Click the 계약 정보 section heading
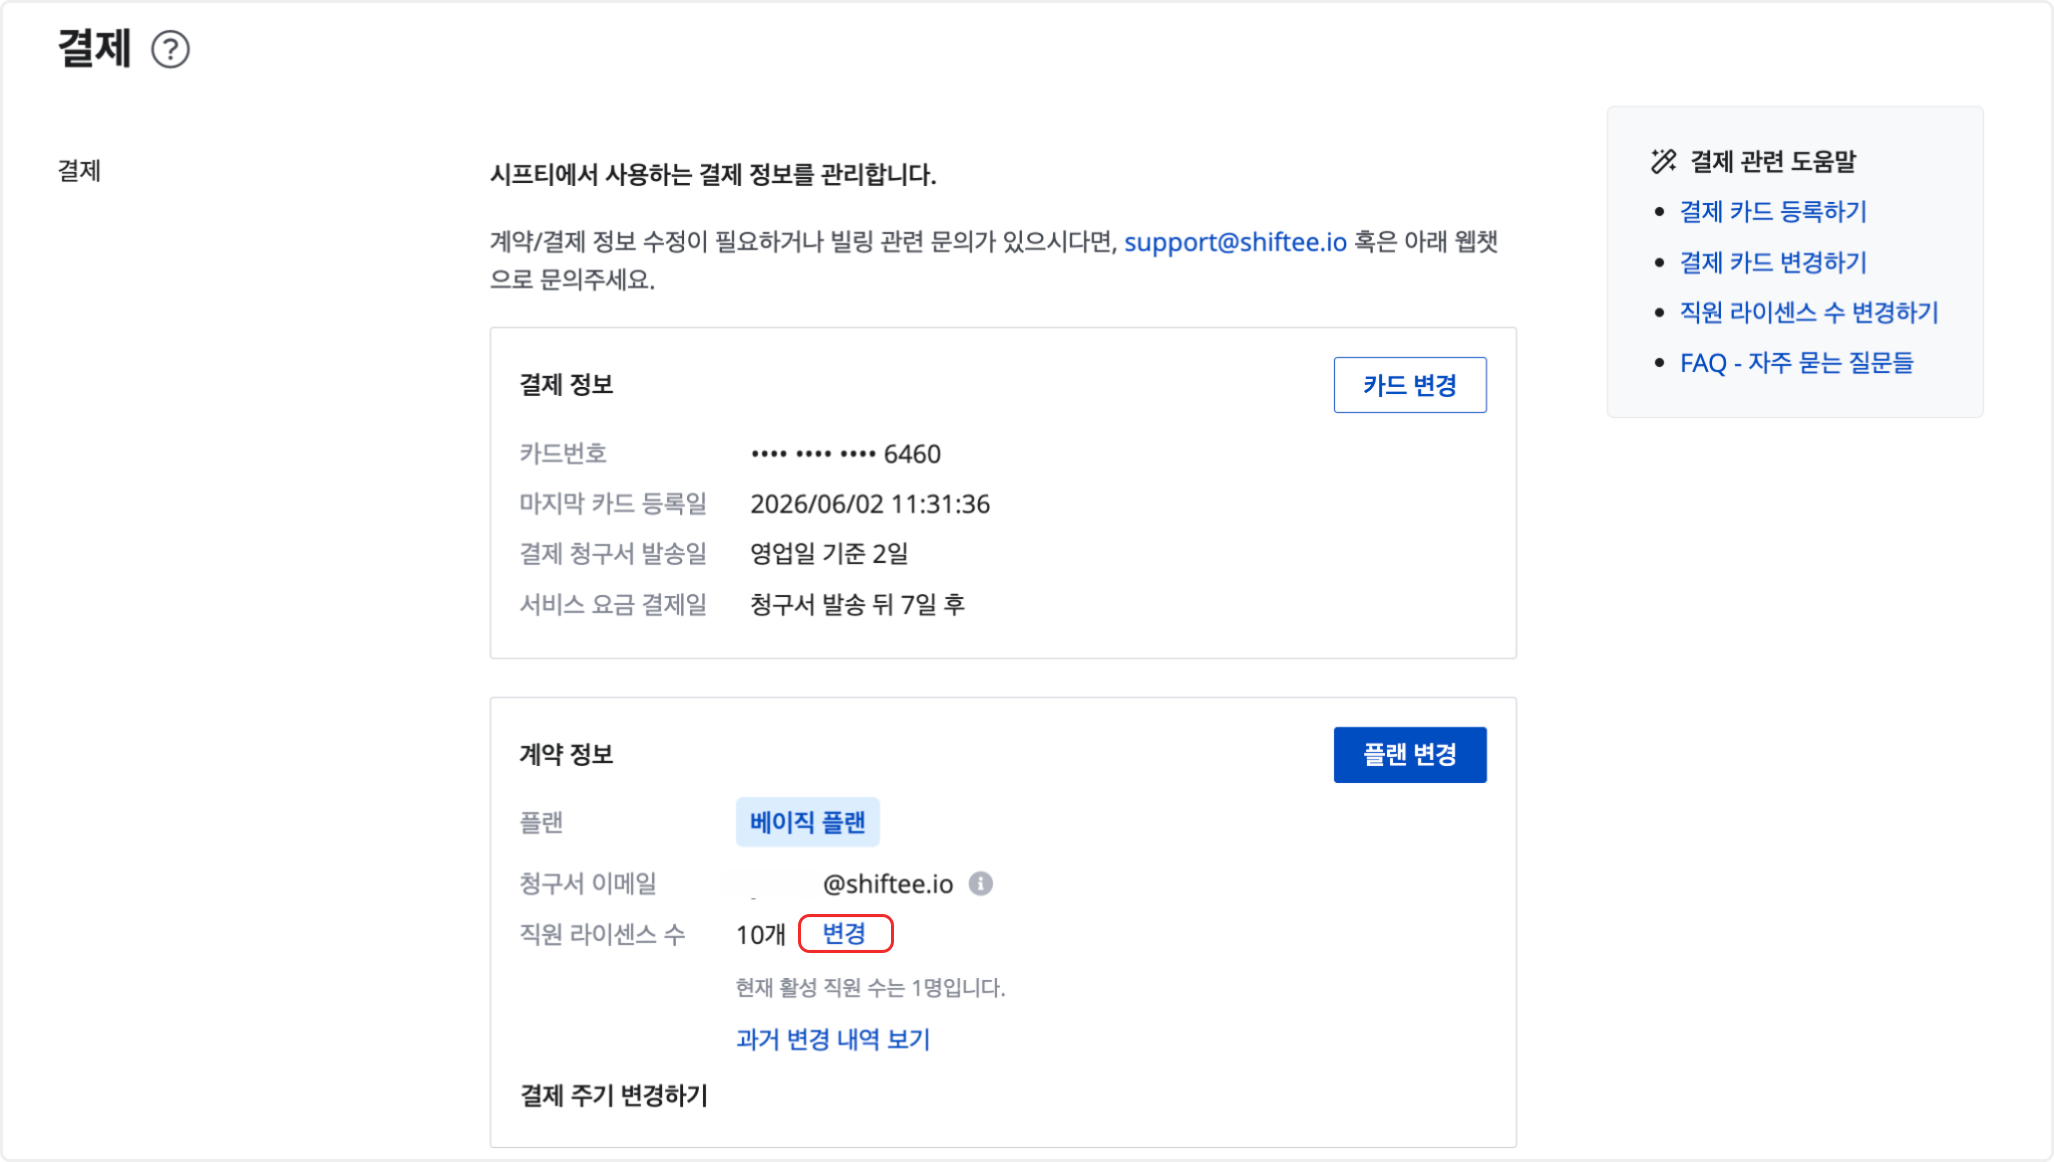Viewport: 2054px width, 1162px height. [x=566, y=754]
